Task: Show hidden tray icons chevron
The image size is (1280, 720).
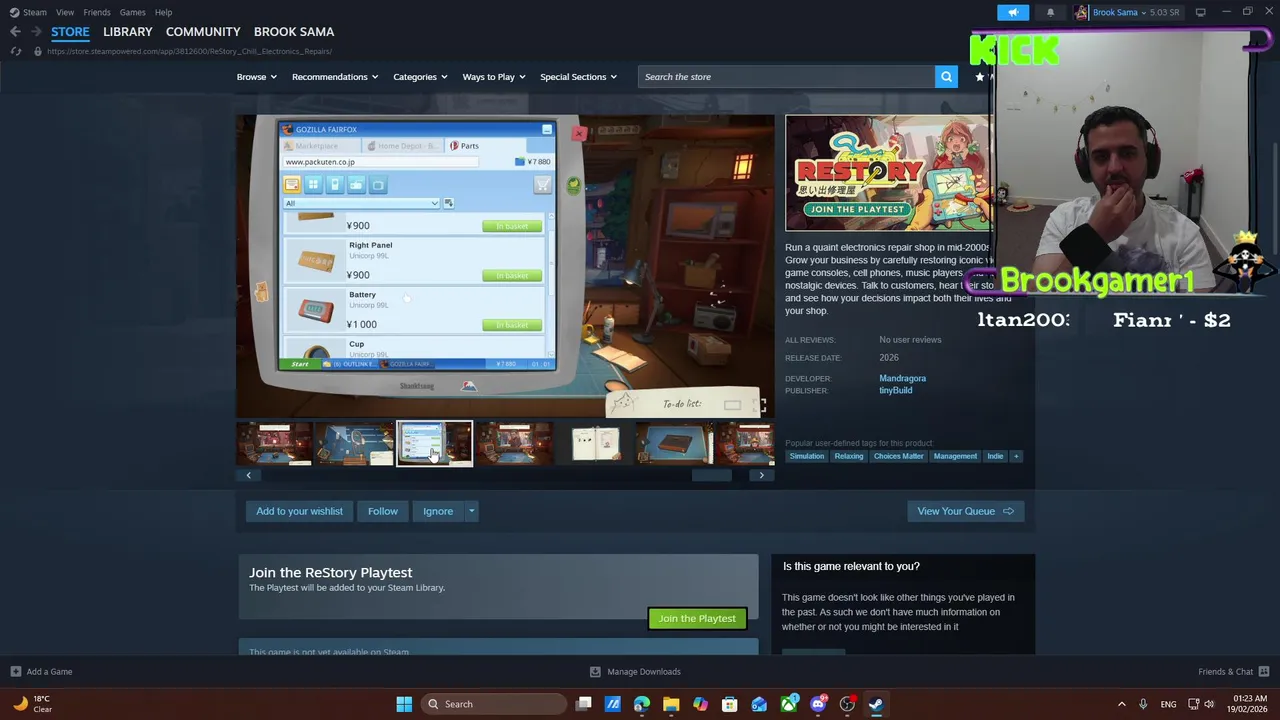Action: coord(1121,704)
